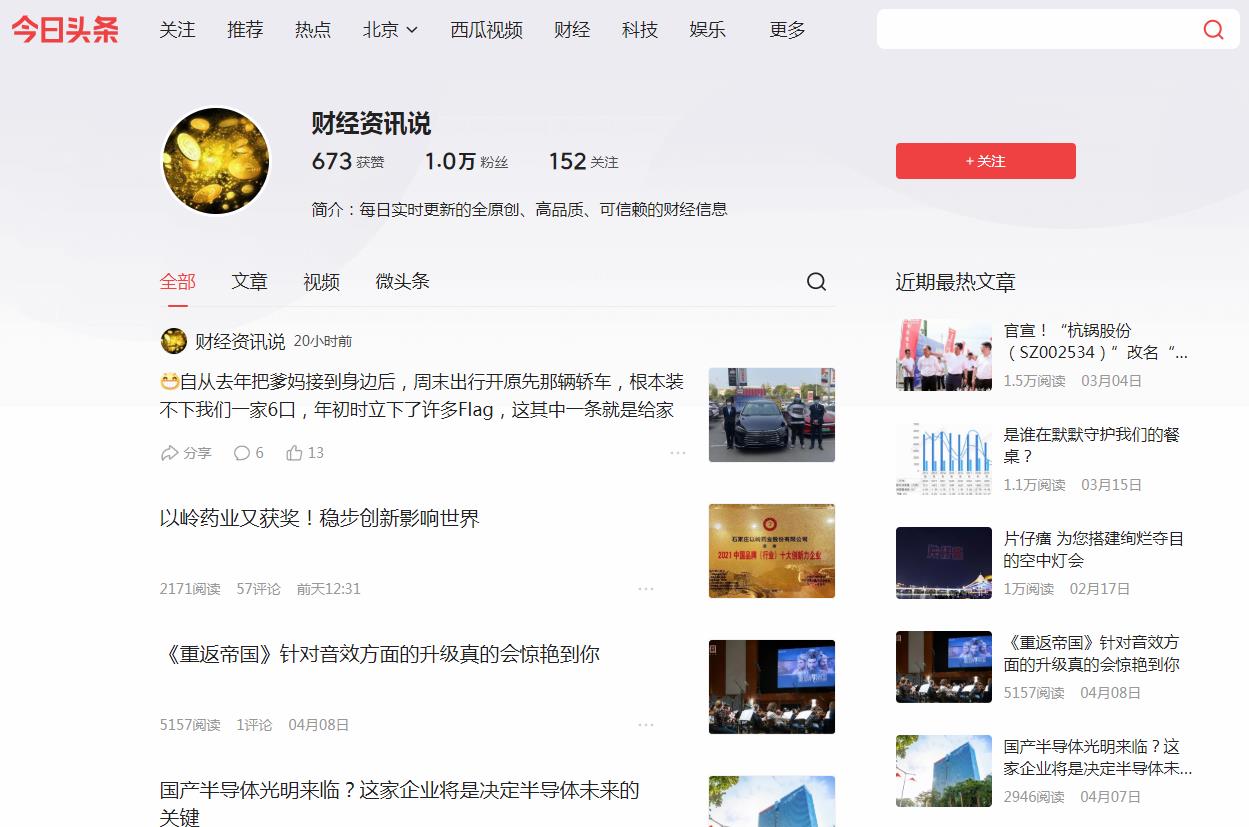
Task: Open the post text 自从去年把爹妈接到身边后
Action: point(422,396)
